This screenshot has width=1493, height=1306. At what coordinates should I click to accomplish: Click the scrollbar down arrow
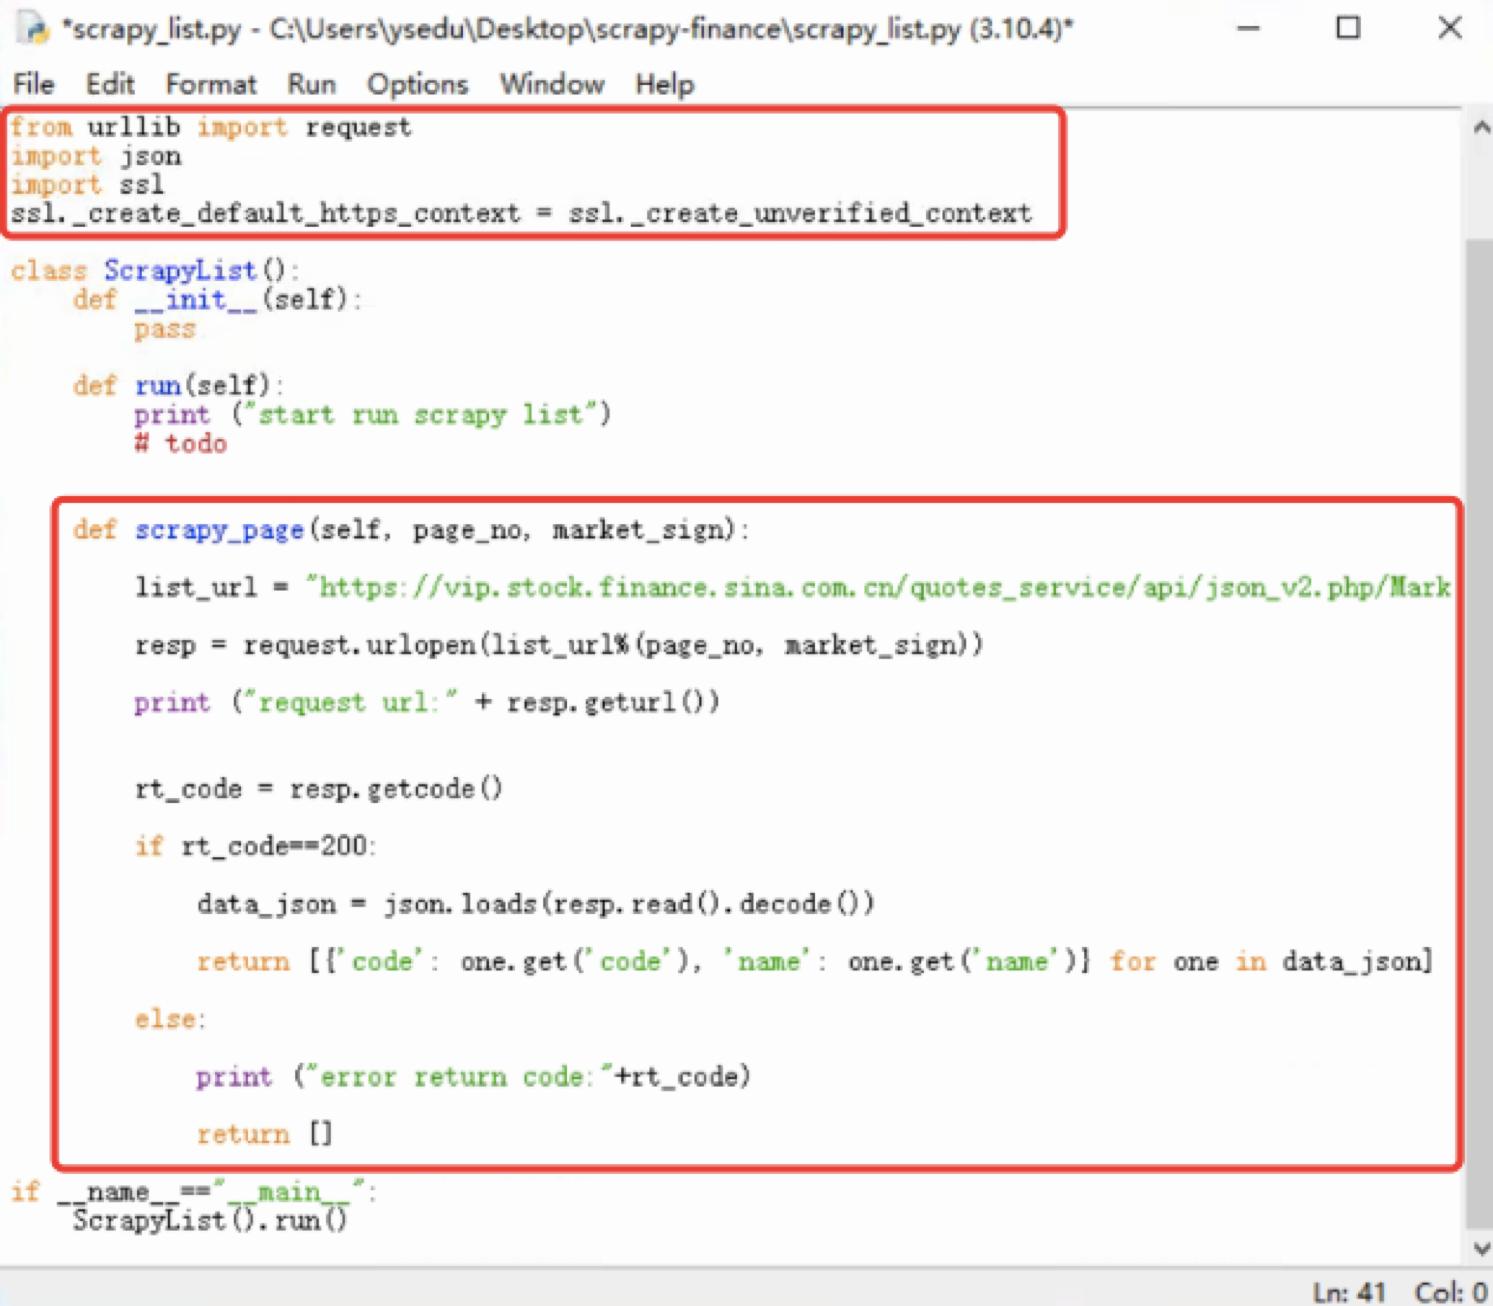[1479, 1248]
